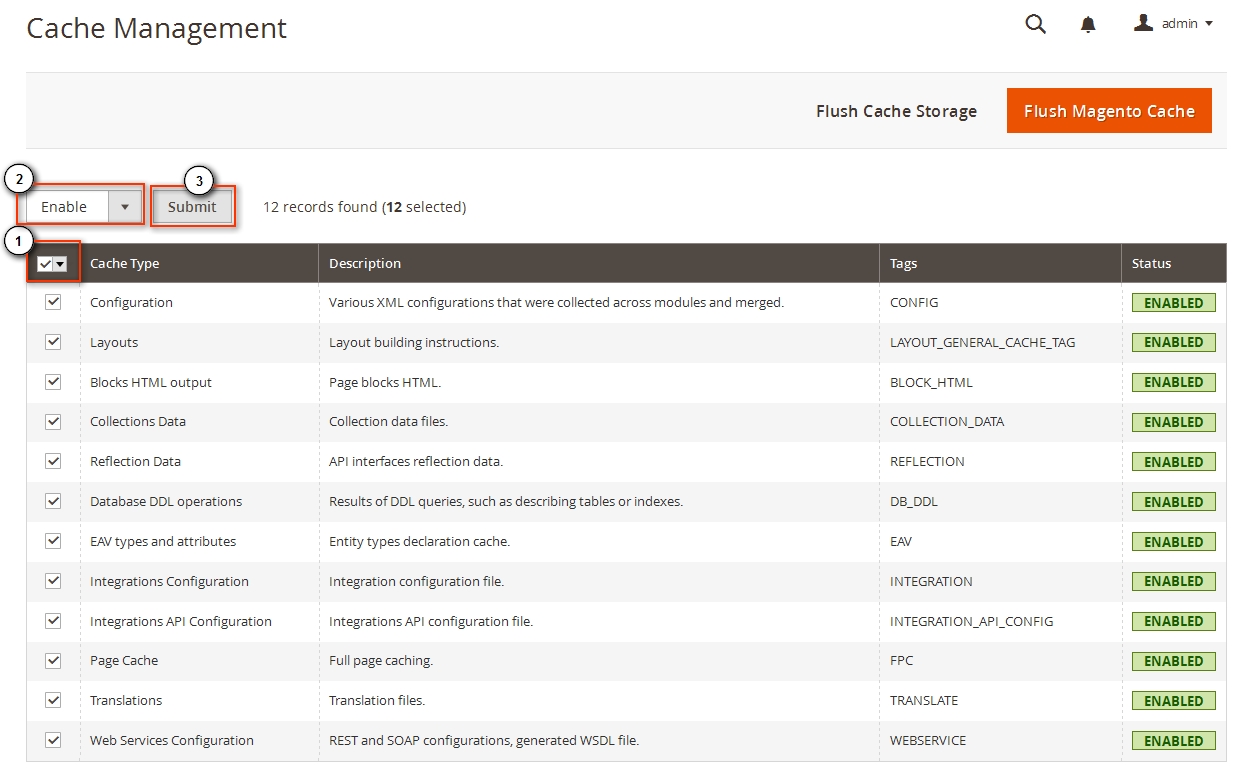This screenshot has height=778, width=1246.
Task: Click the EAV types and attributes row
Action: (x=163, y=542)
